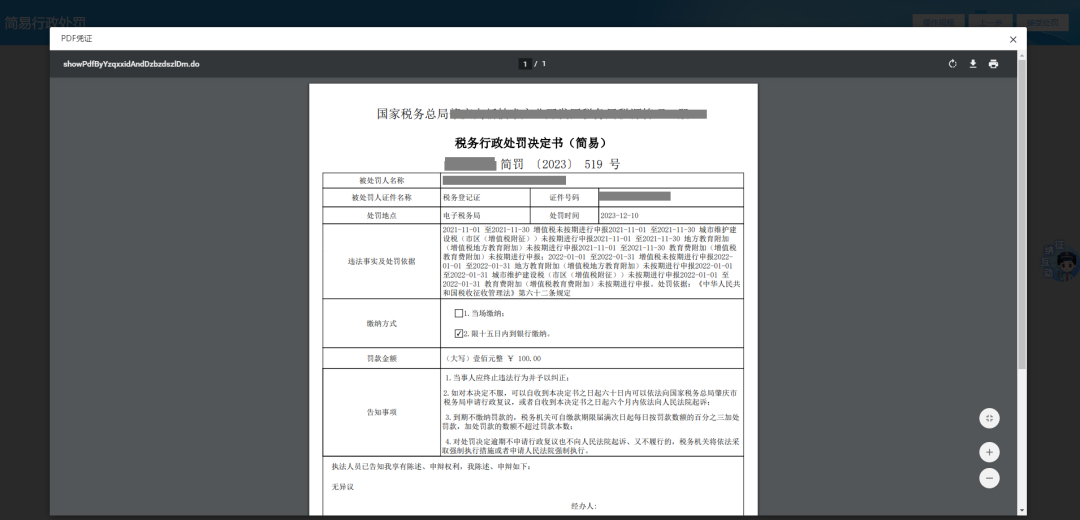Click the 罚款金额 amount cell

pos(592,358)
